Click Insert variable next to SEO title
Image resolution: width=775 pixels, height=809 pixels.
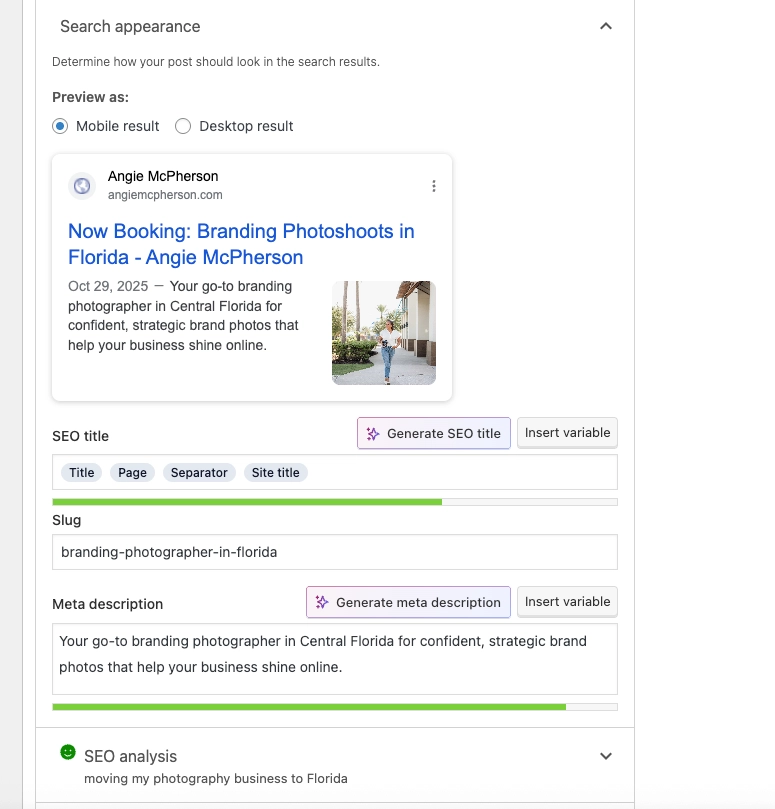click(x=567, y=433)
